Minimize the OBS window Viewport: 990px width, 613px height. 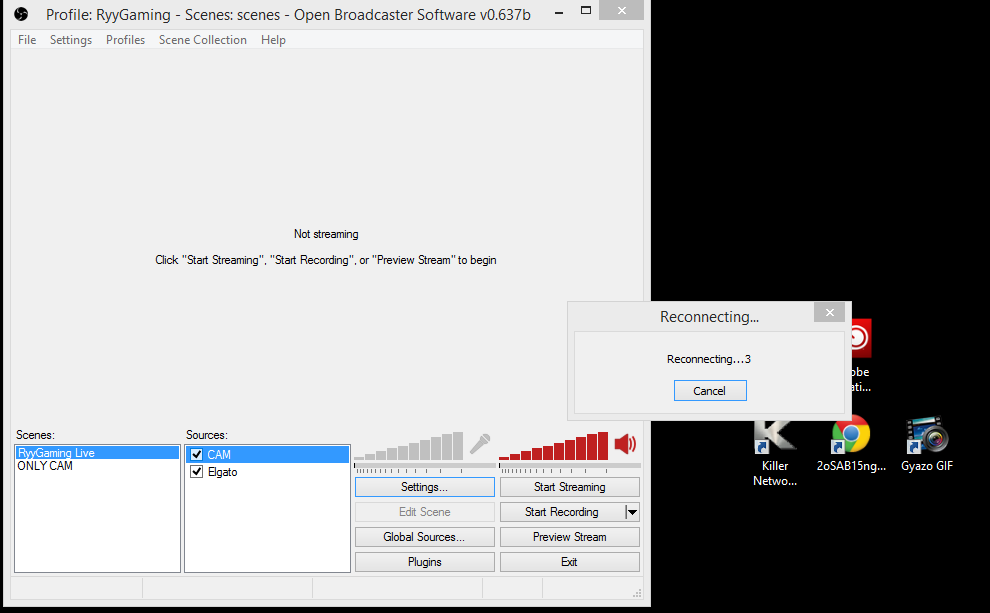point(559,12)
